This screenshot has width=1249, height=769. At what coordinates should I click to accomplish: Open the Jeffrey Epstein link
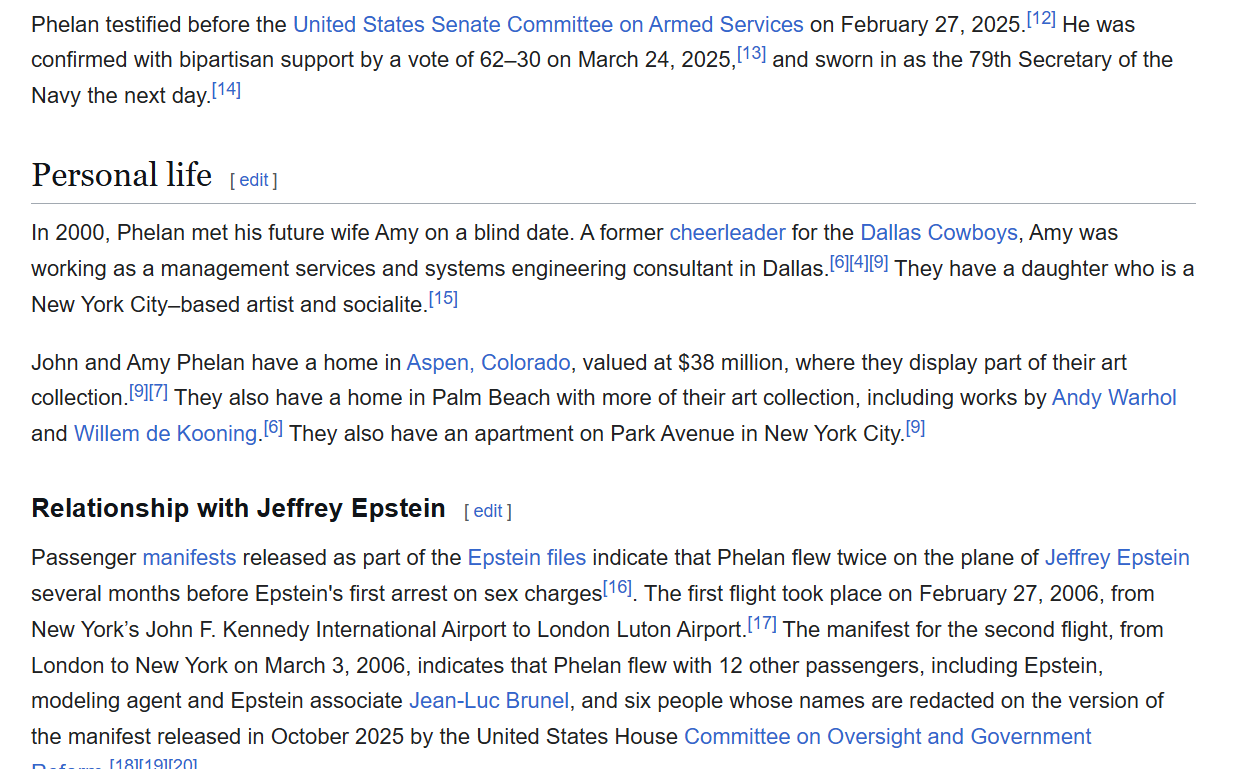pos(1117,558)
